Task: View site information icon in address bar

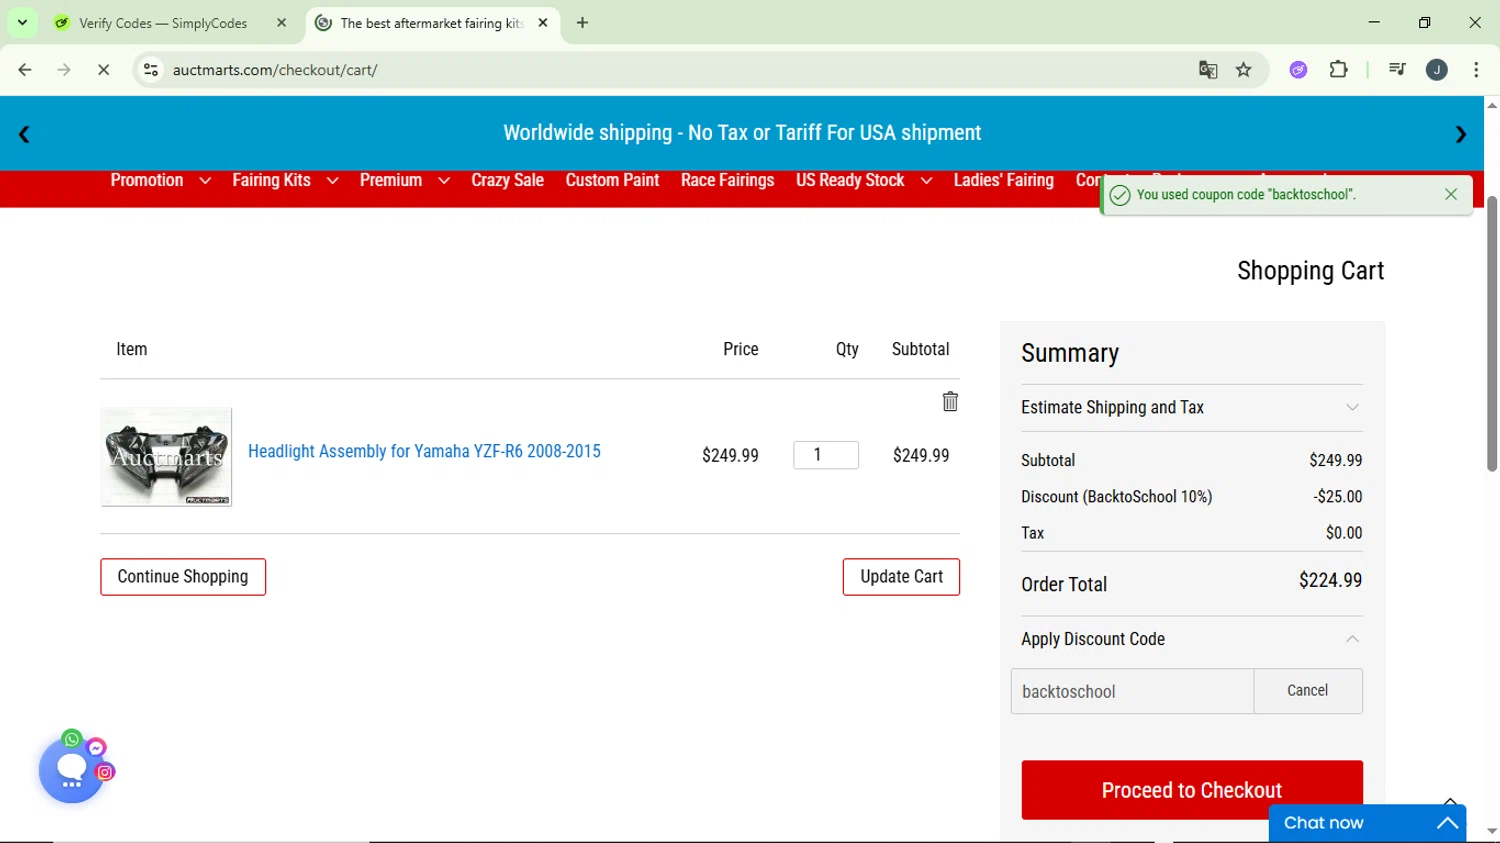Action: click(x=151, y=70)
